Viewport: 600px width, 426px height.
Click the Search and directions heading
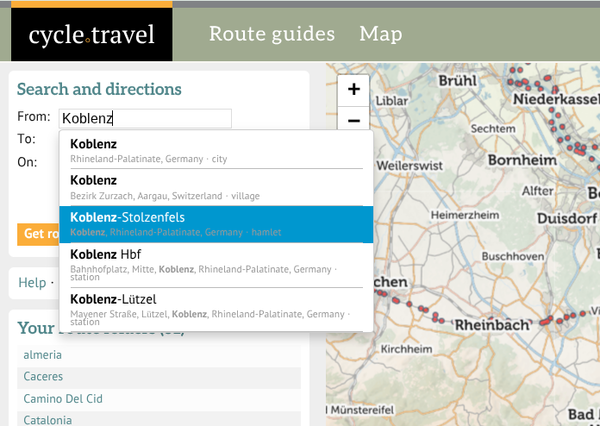(x=99, y=90)
